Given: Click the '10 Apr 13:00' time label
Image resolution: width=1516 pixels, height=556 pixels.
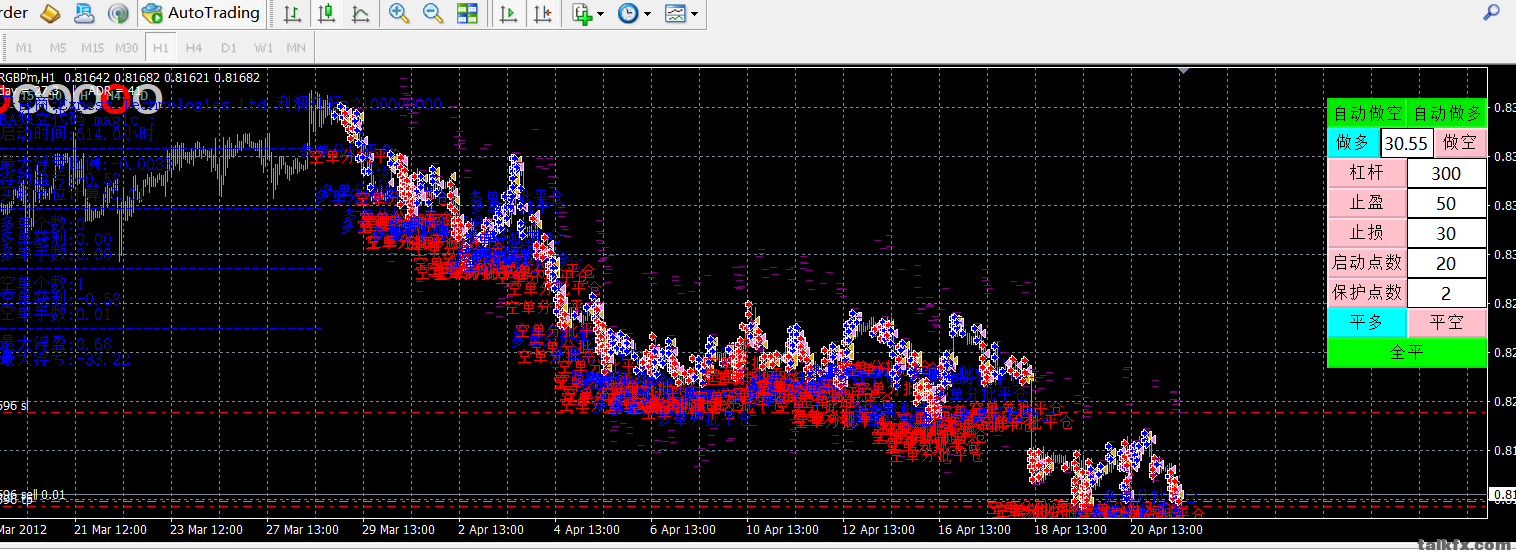Looking at the screenshot, I should pyautogui.click(x=782, y=530).
